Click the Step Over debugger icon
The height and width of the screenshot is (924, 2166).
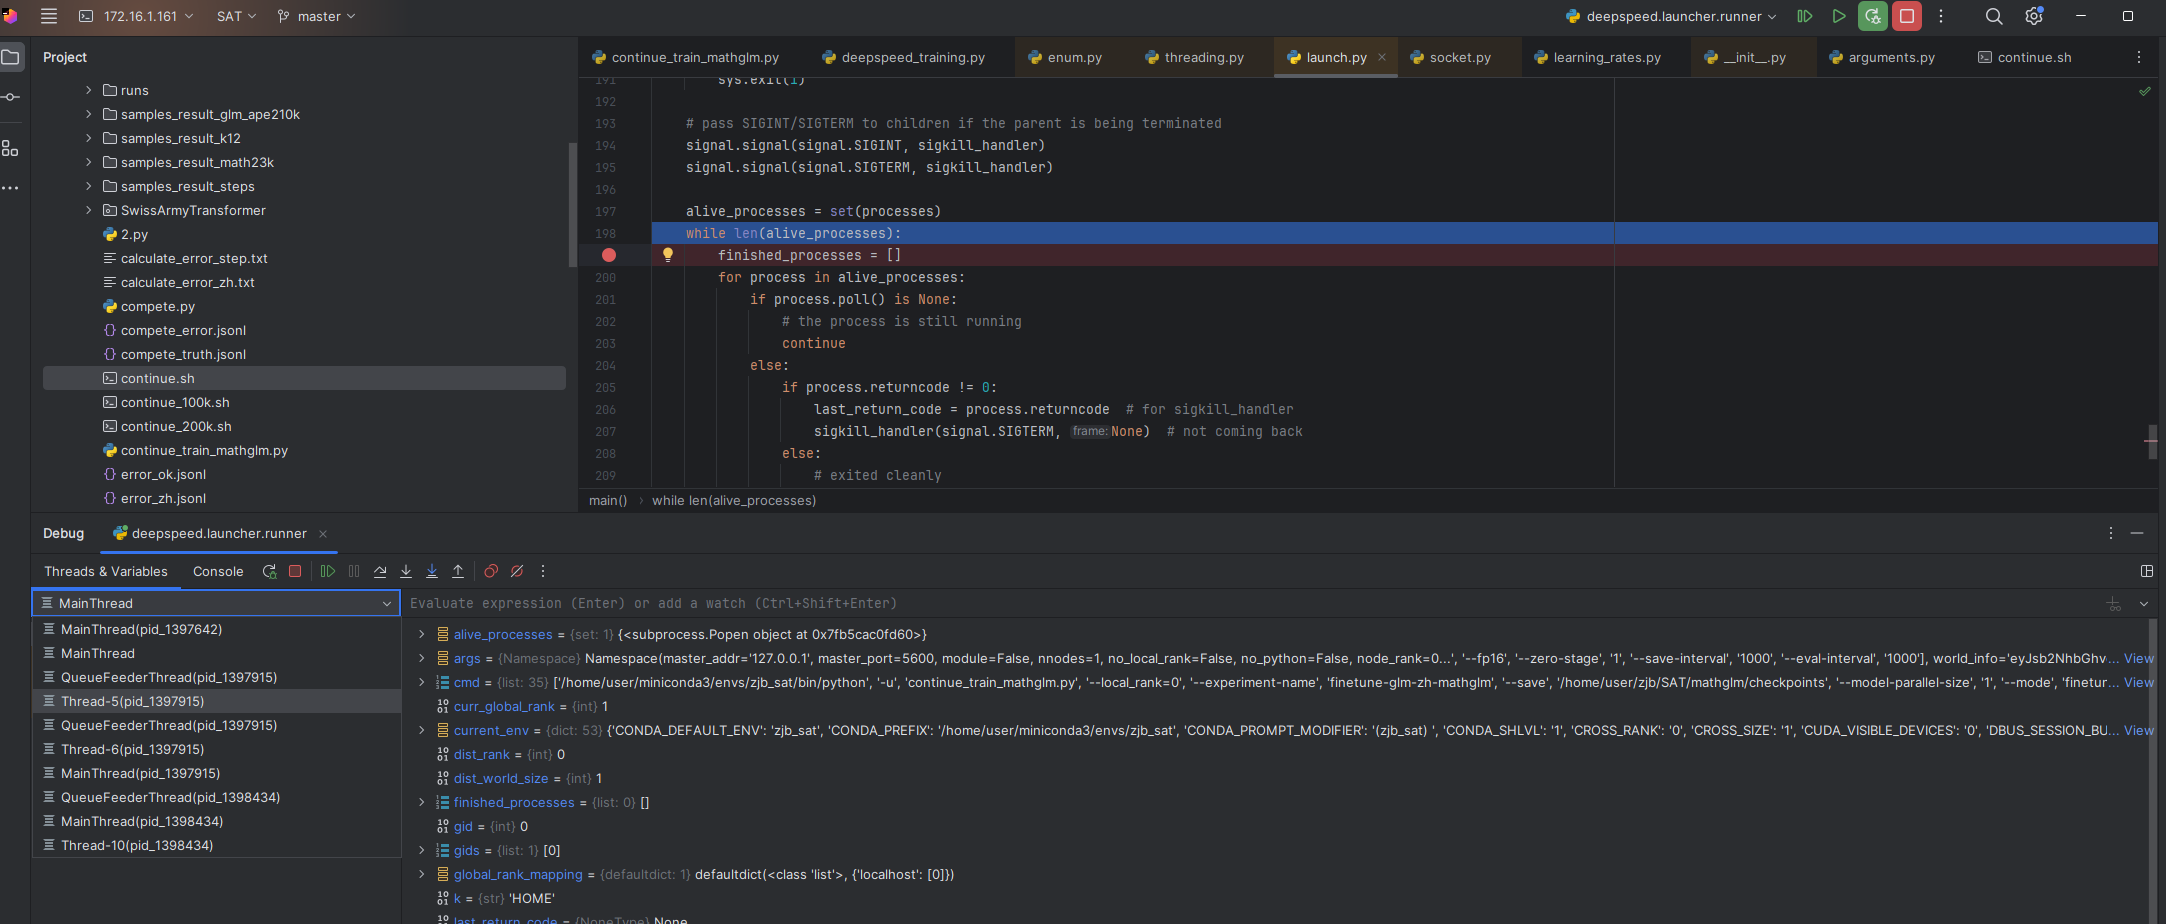380,571
